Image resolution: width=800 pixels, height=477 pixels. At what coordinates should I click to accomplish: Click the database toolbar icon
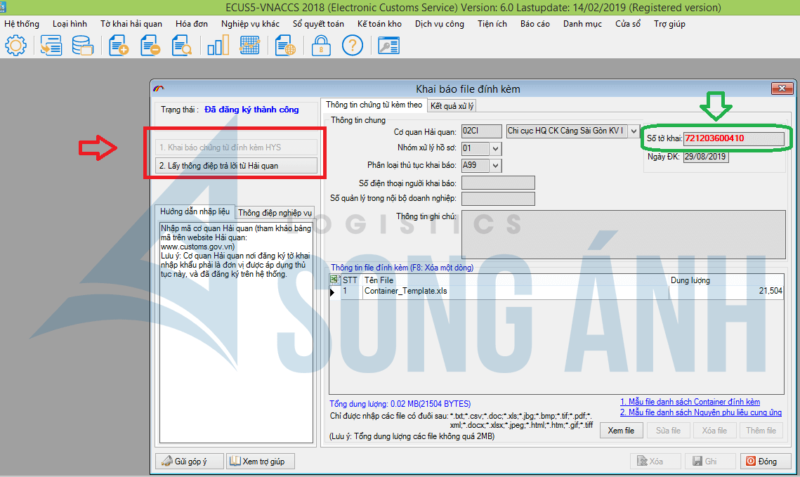click(84, 45)
